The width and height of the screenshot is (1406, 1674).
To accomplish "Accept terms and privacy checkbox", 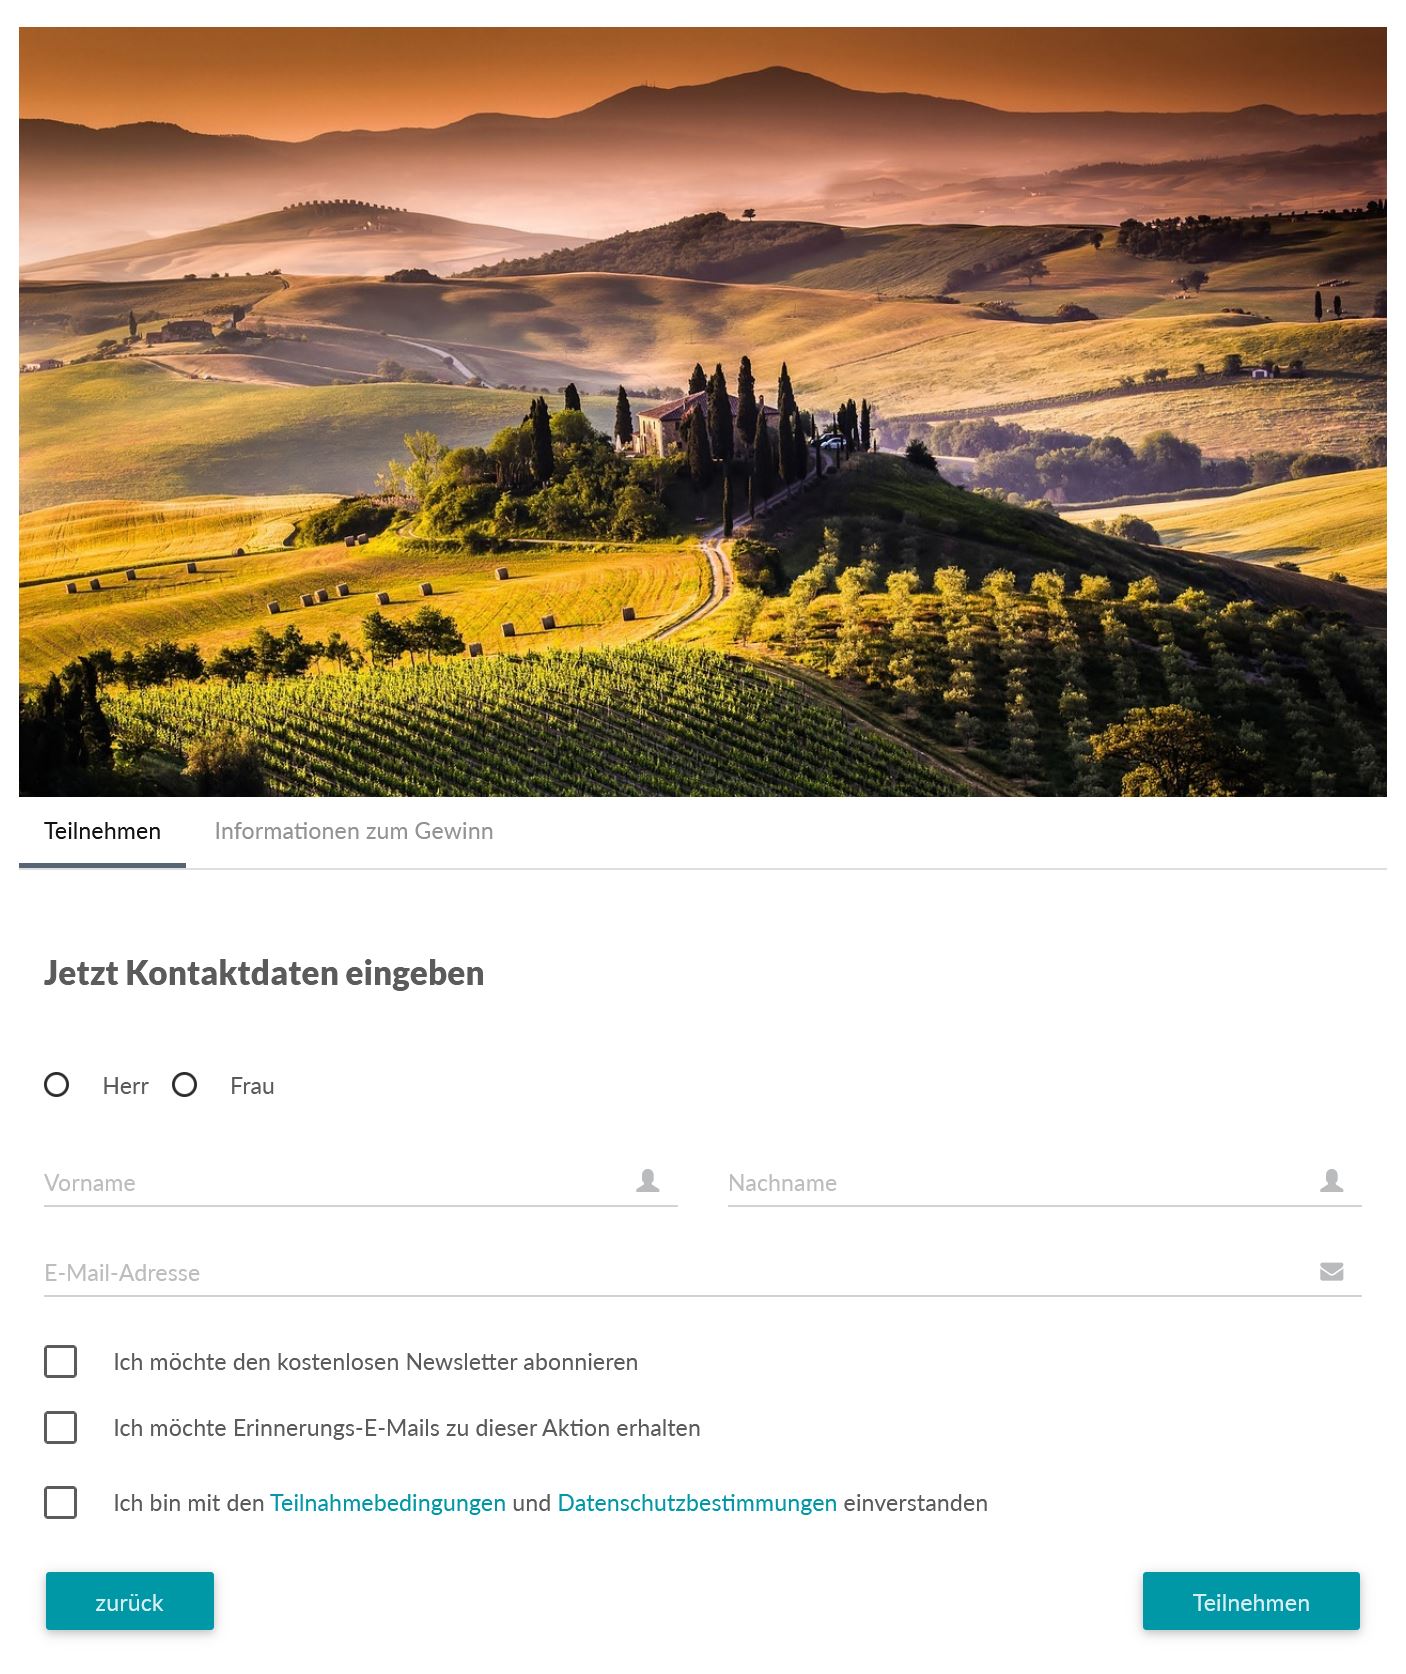I will pos(61,1502).
